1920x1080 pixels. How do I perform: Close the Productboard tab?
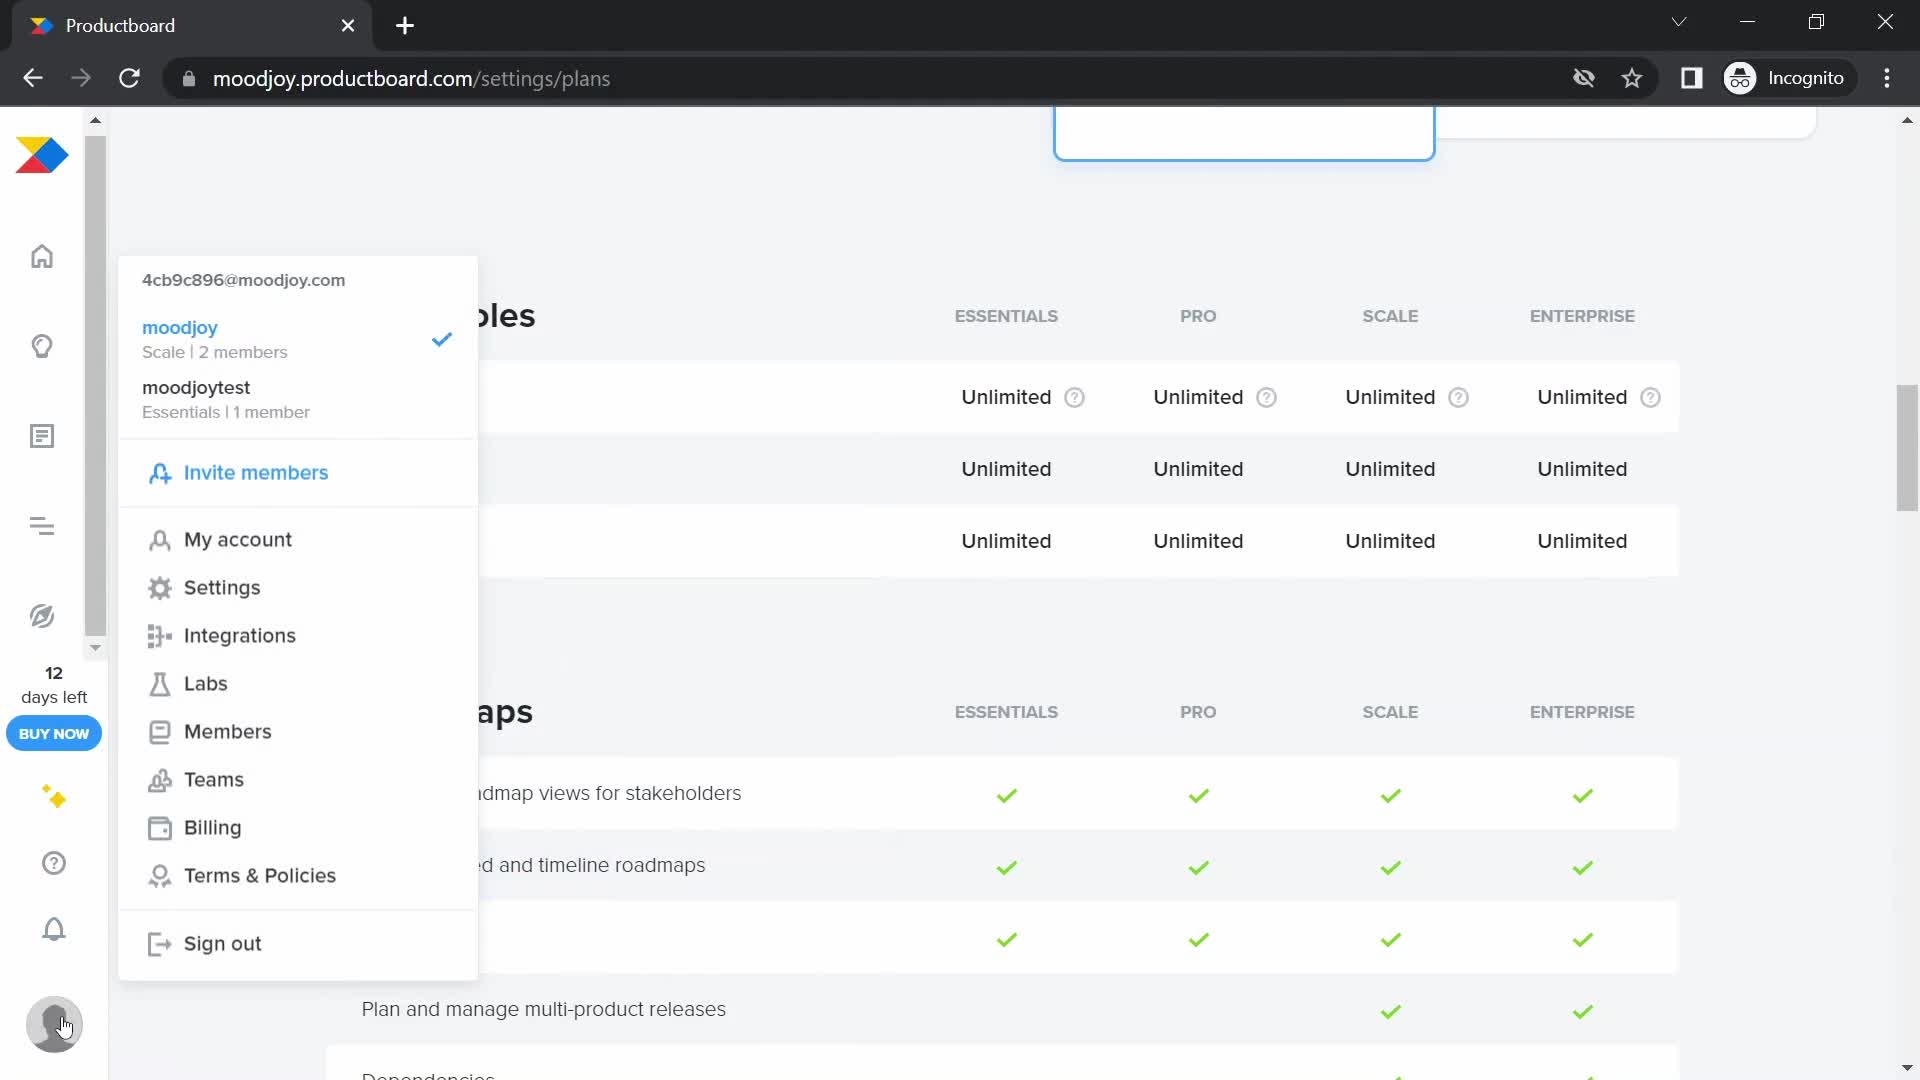click(x=348, y=26)
